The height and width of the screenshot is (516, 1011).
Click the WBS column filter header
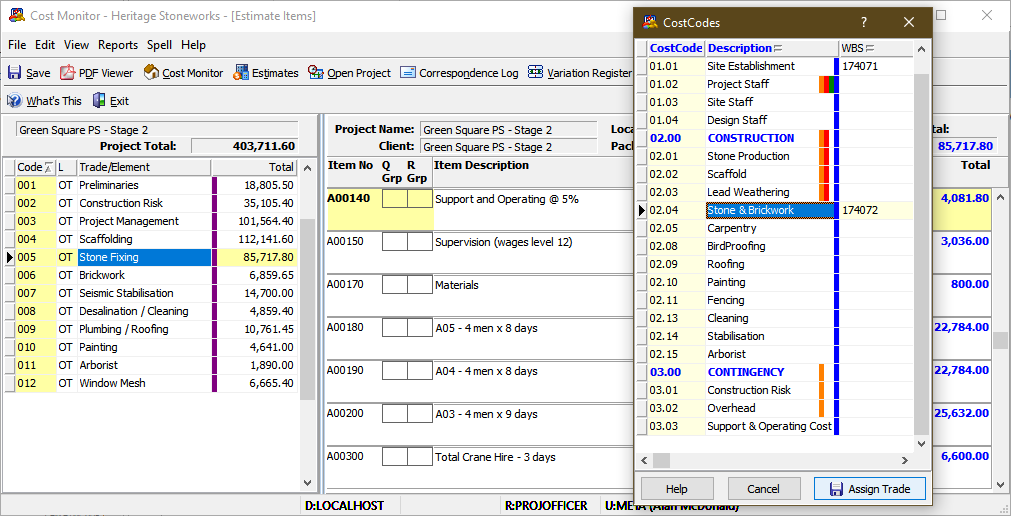pyautogui.click(x=876, y=48)
